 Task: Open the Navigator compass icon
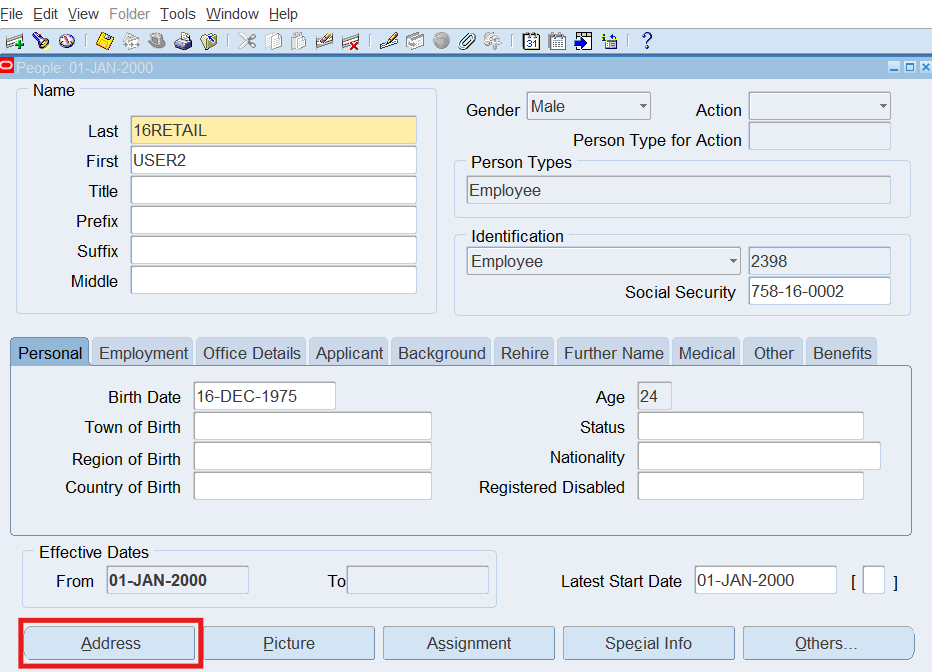[x=67, y=41]
